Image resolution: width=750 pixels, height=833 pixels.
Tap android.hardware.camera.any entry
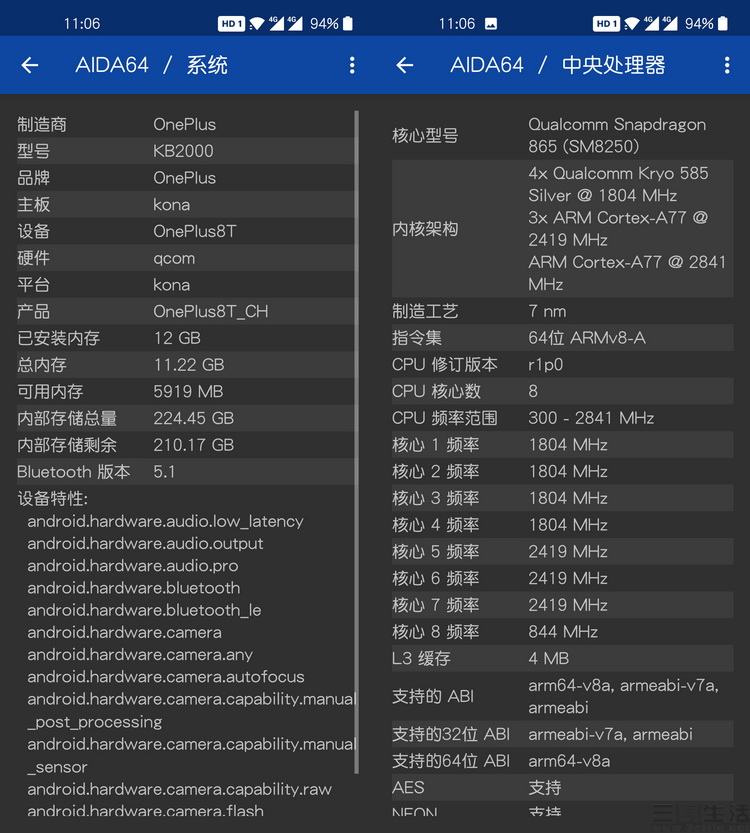click(140, 654)
